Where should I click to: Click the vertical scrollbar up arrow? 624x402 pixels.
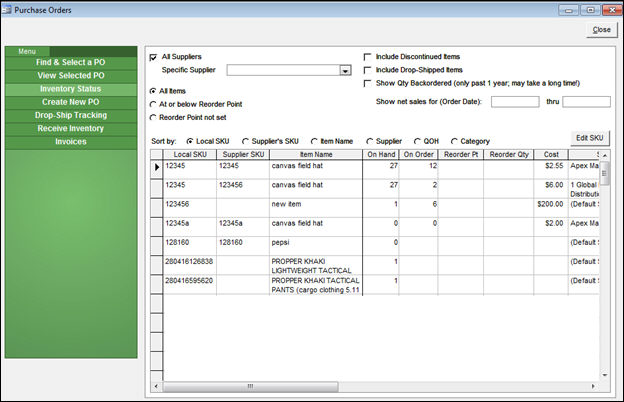click(x=604, y=155)
